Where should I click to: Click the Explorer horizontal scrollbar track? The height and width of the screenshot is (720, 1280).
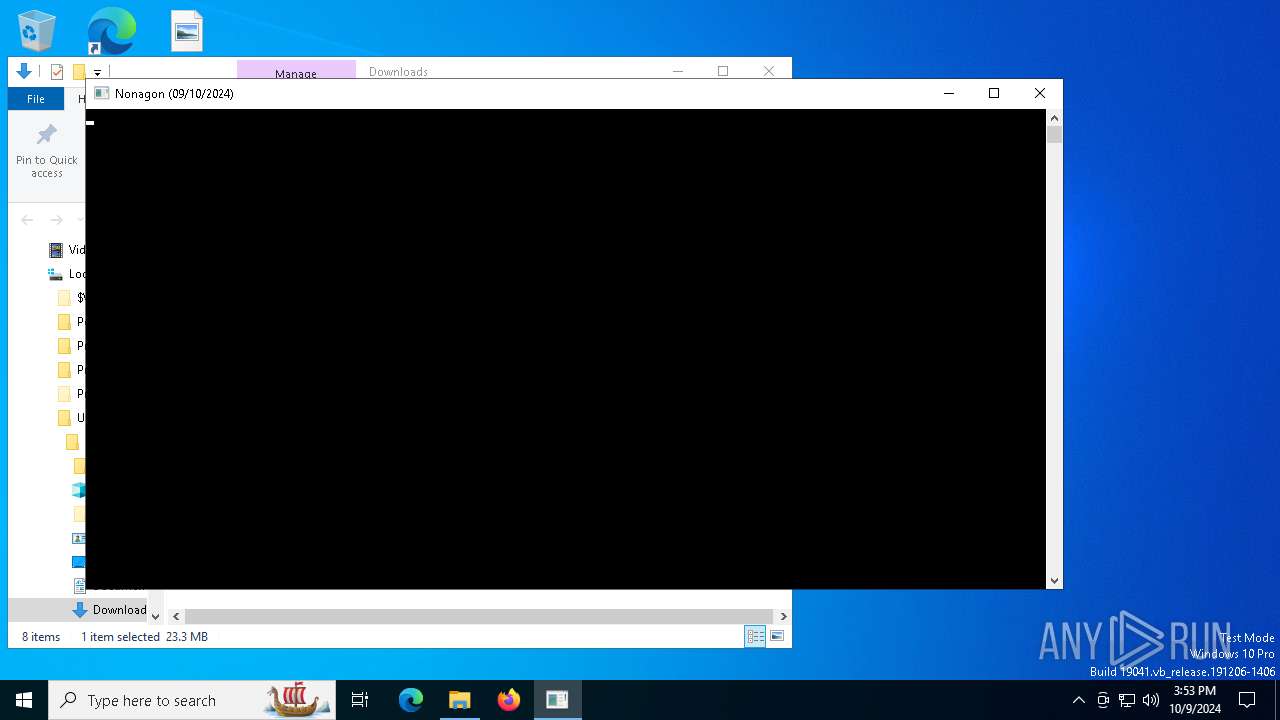479,617
